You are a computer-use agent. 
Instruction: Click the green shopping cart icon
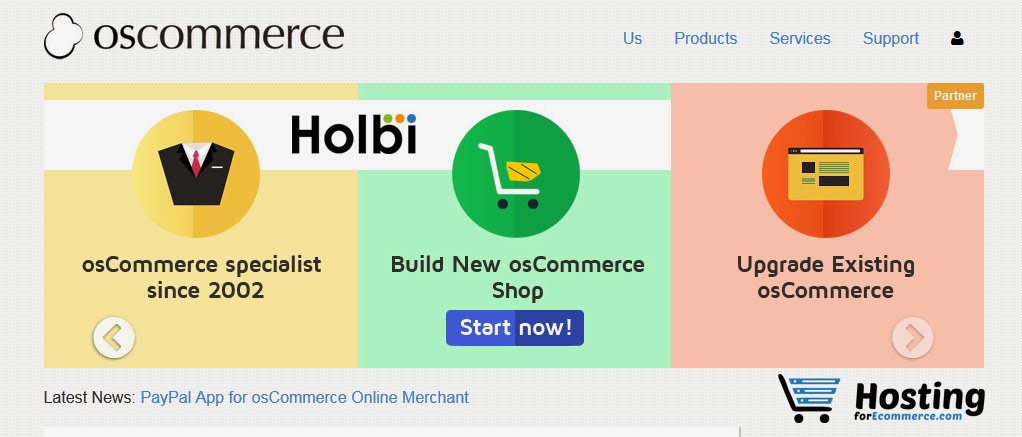pos(515,173)
